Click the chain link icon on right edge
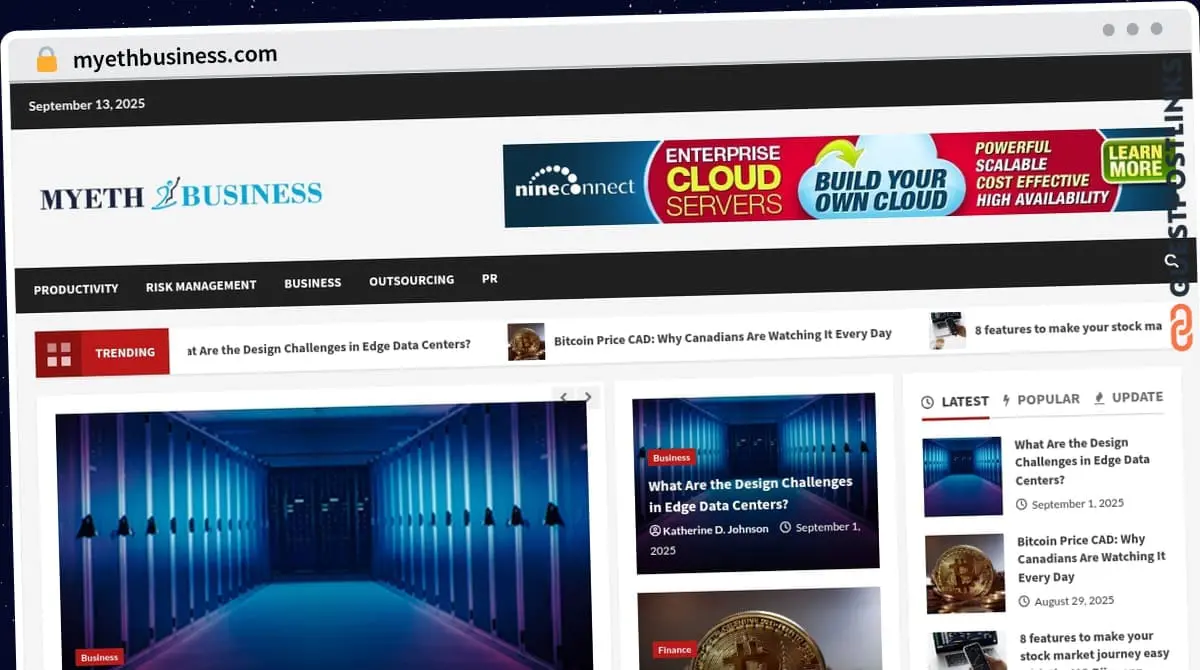This screenshot has height=670, width=1200. point(1180,329)
